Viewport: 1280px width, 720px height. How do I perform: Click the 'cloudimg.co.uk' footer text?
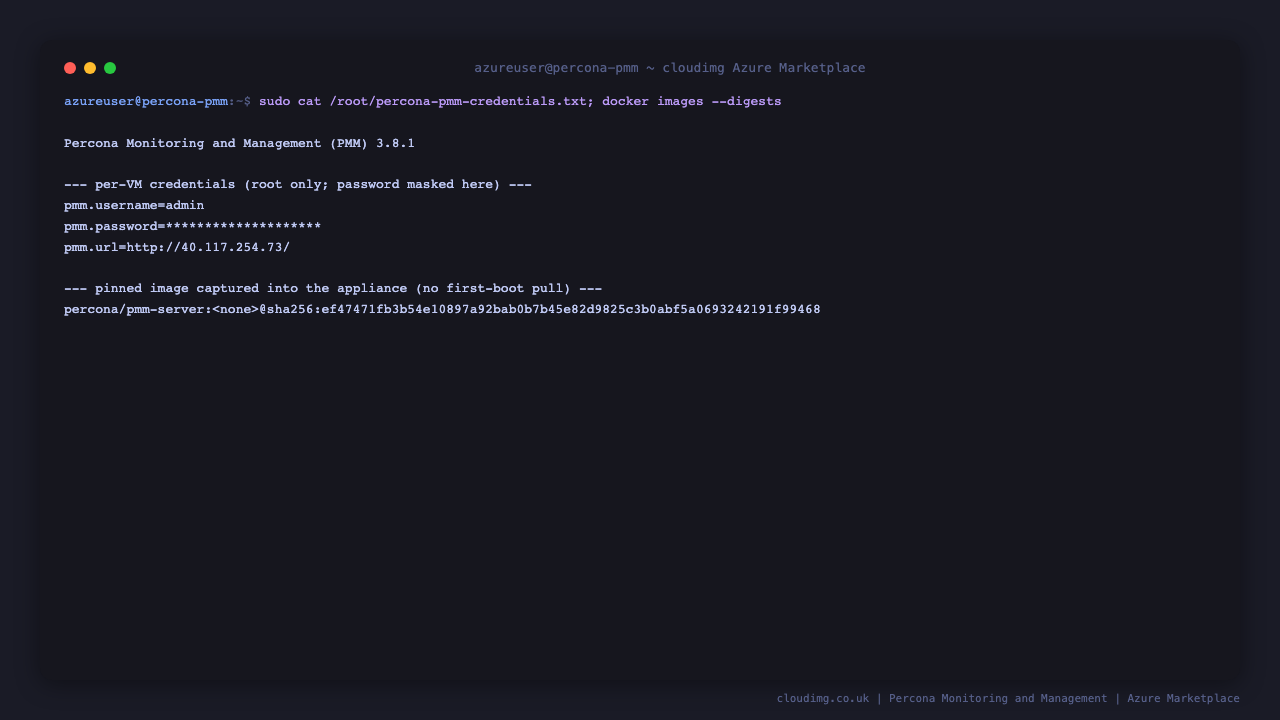click(823, 699)
